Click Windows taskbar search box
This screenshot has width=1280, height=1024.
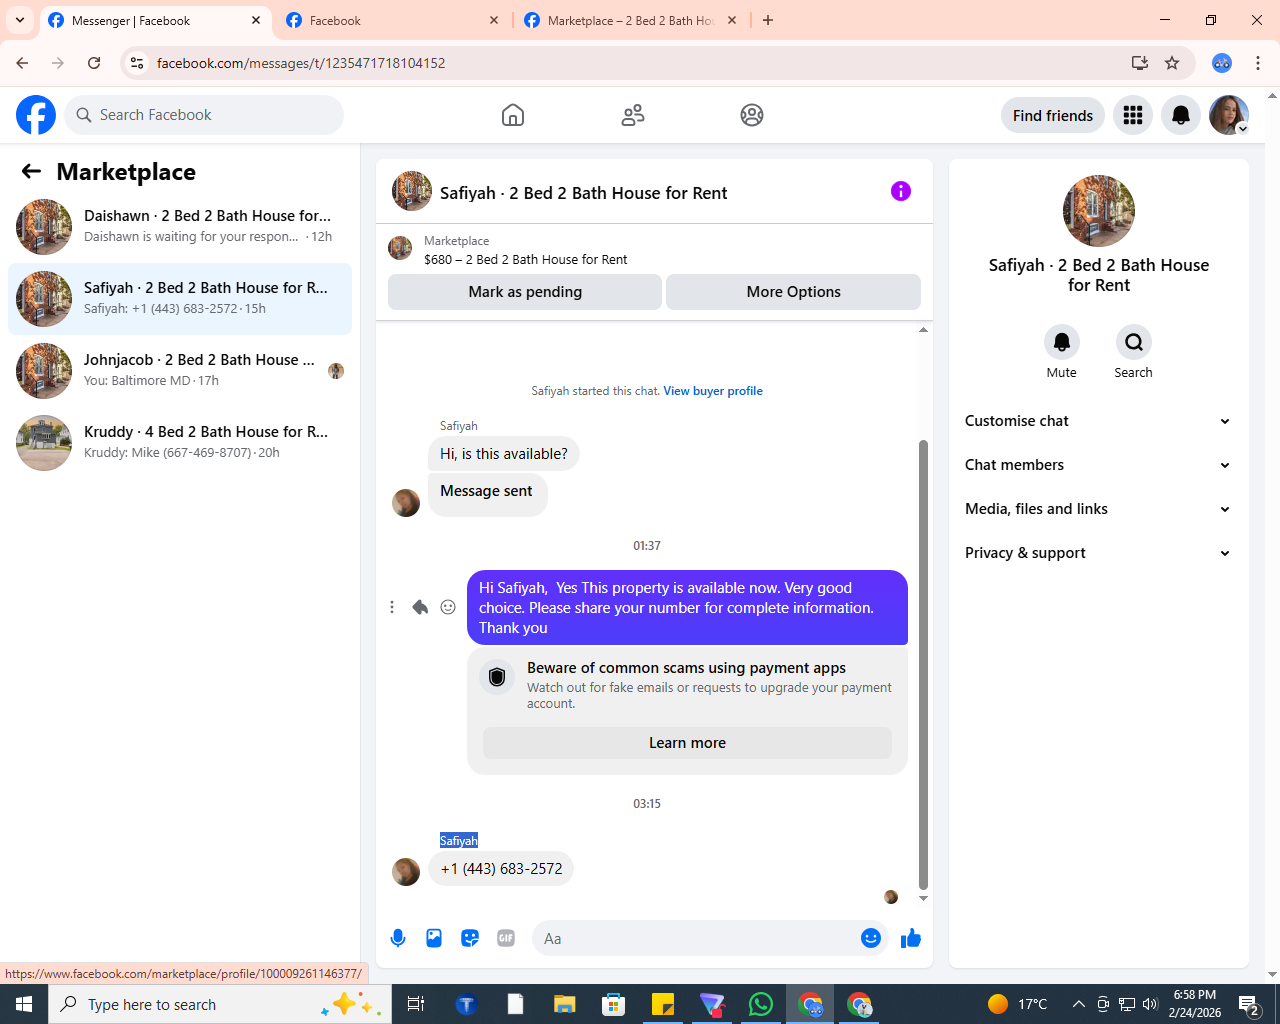pos(220,1004)
